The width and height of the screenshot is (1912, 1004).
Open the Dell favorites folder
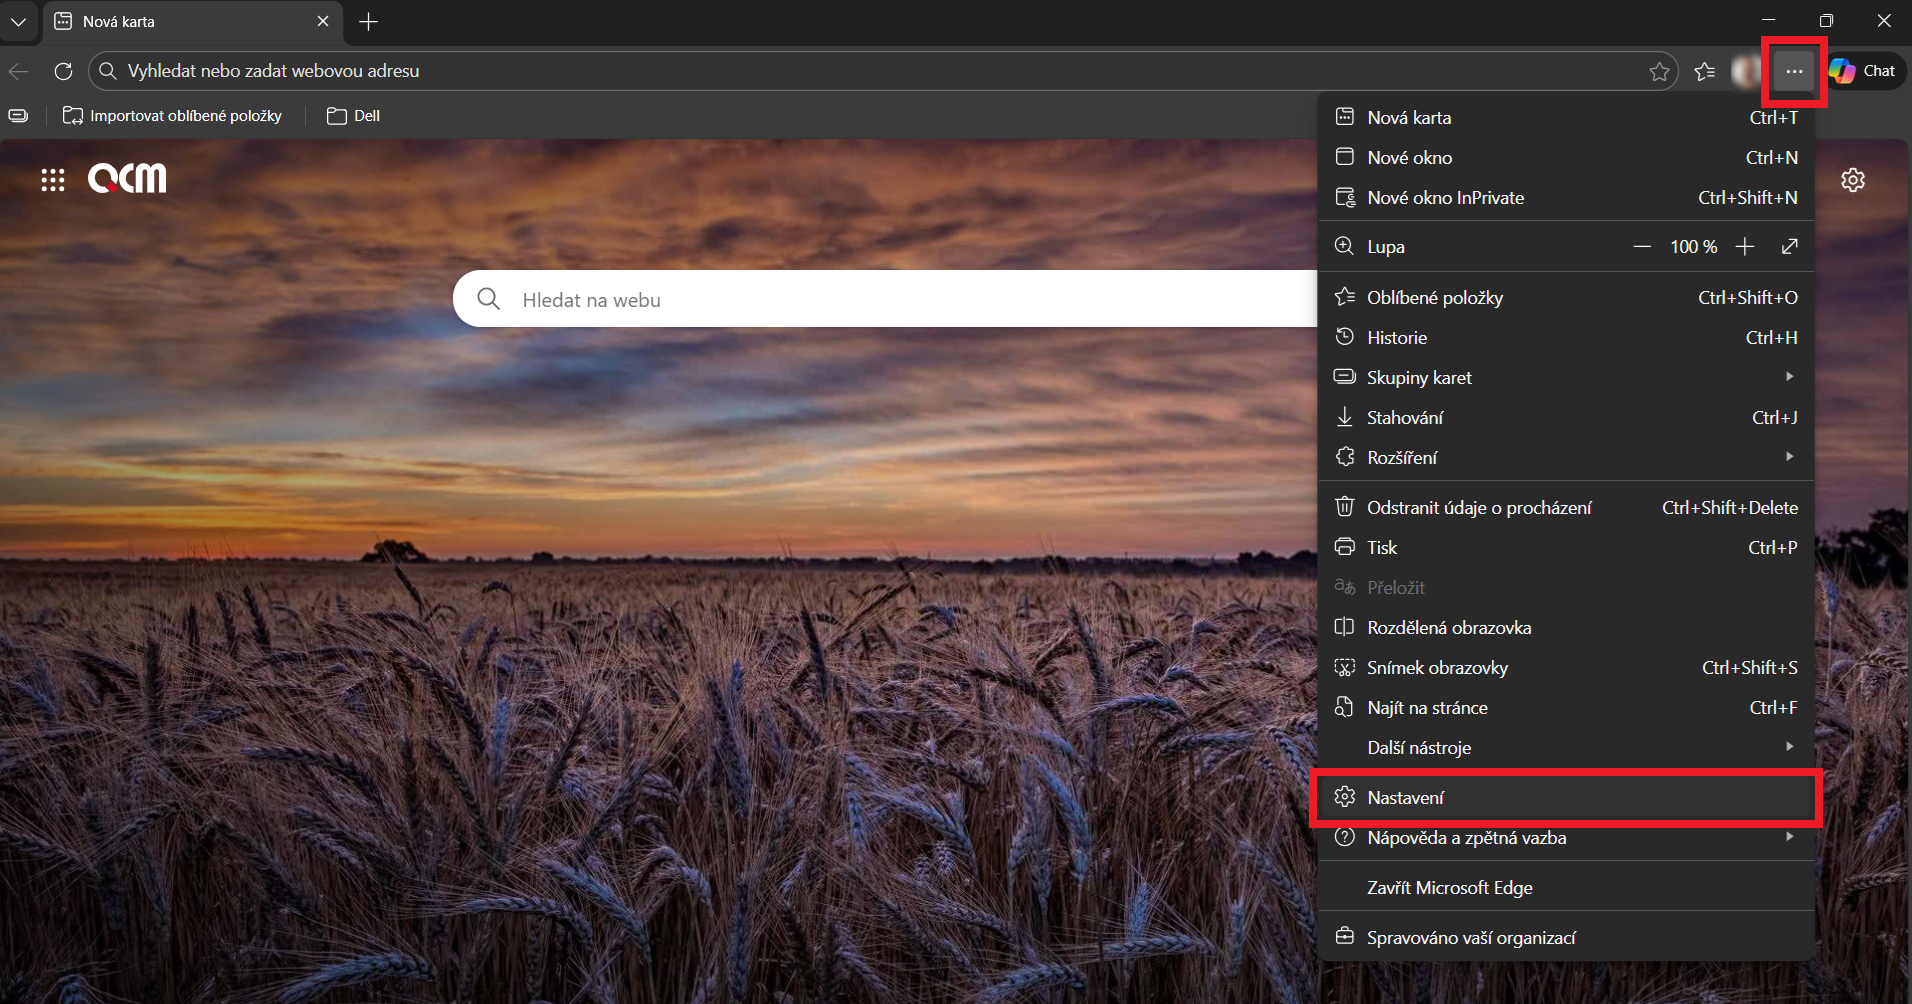coord(354,116)
